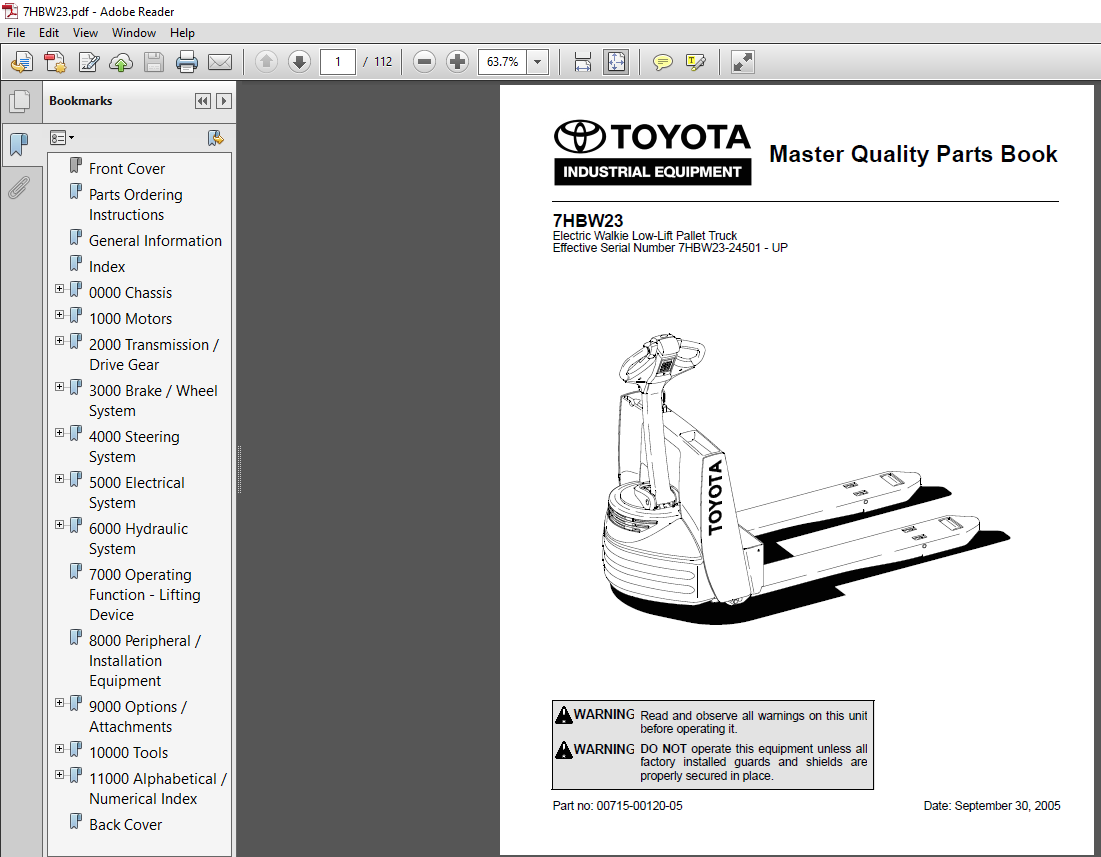1101x857 pixels.
Task: Open the Attachments paperclip panel
Action: tap(19, 188)
